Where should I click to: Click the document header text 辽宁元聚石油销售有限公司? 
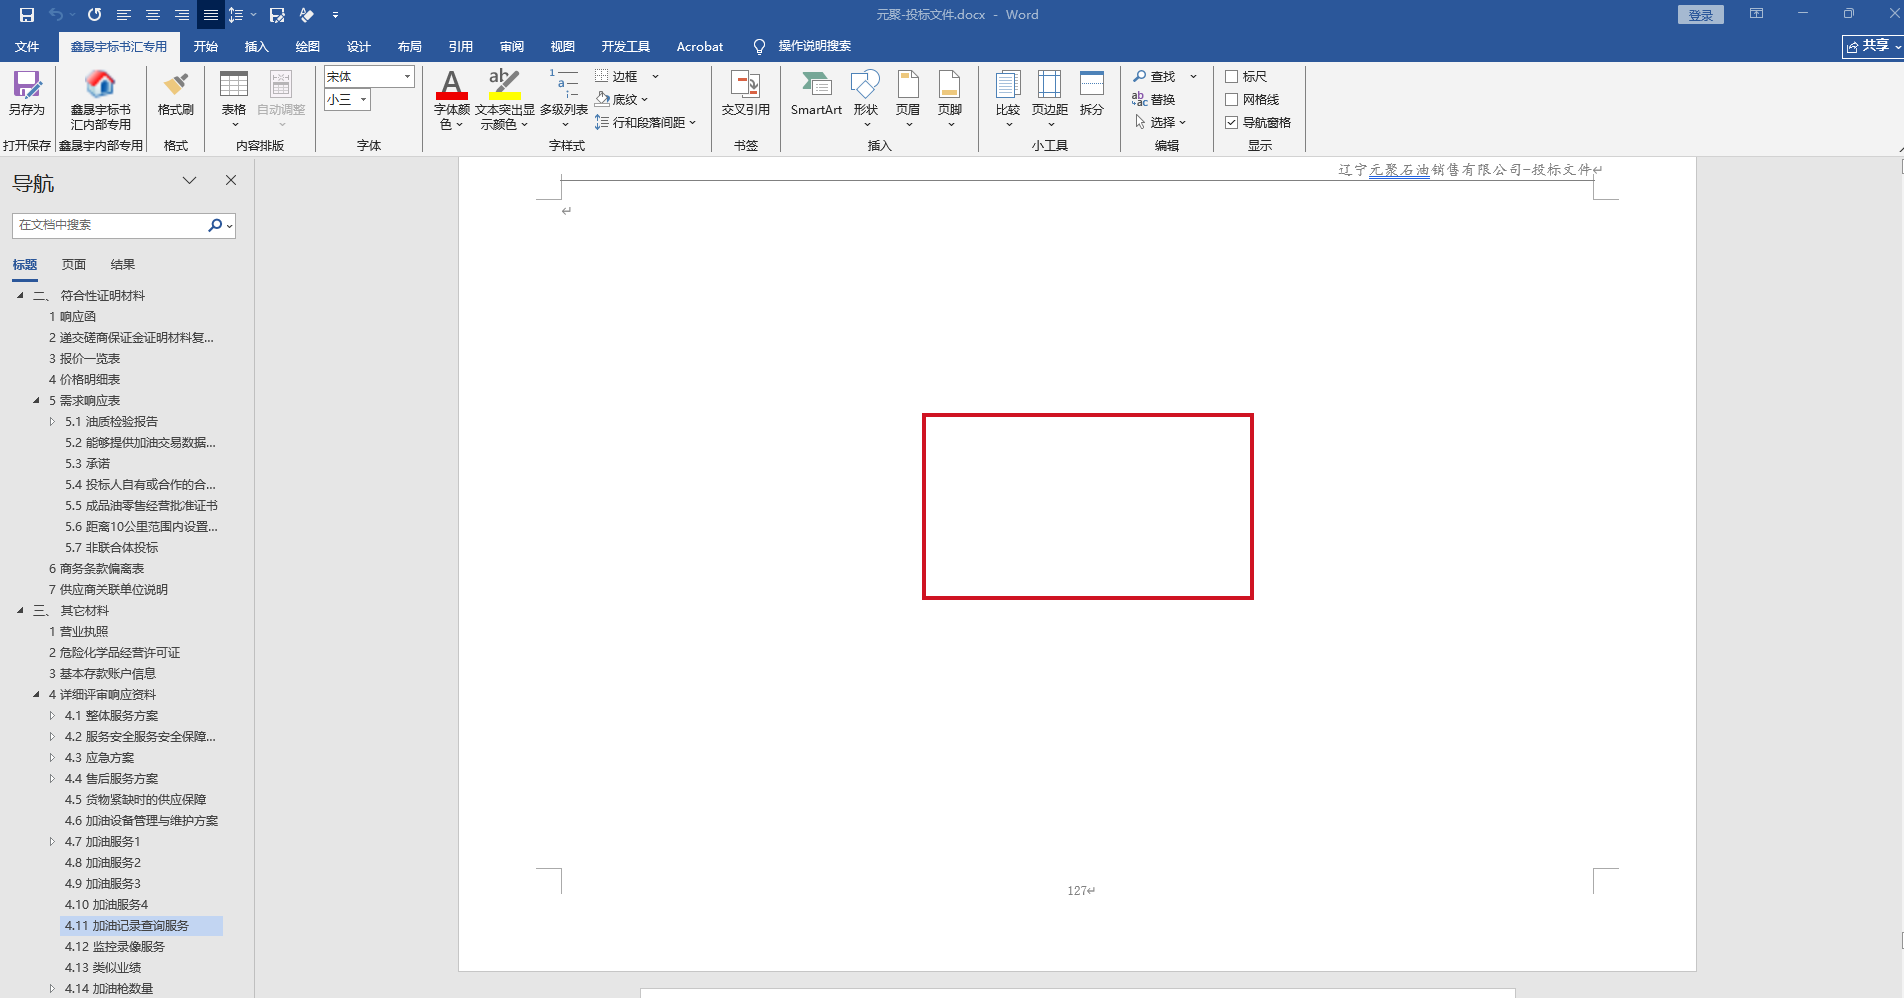pyautogui.click(x=1430, y=170)
